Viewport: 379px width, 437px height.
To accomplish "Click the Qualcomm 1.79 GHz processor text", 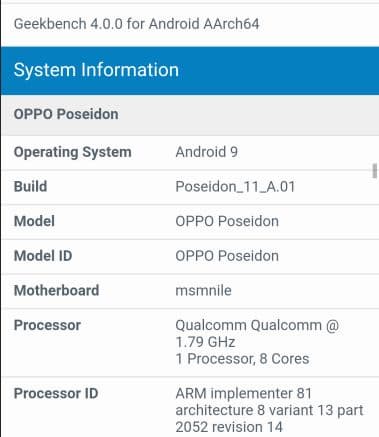I will [257, 334].
